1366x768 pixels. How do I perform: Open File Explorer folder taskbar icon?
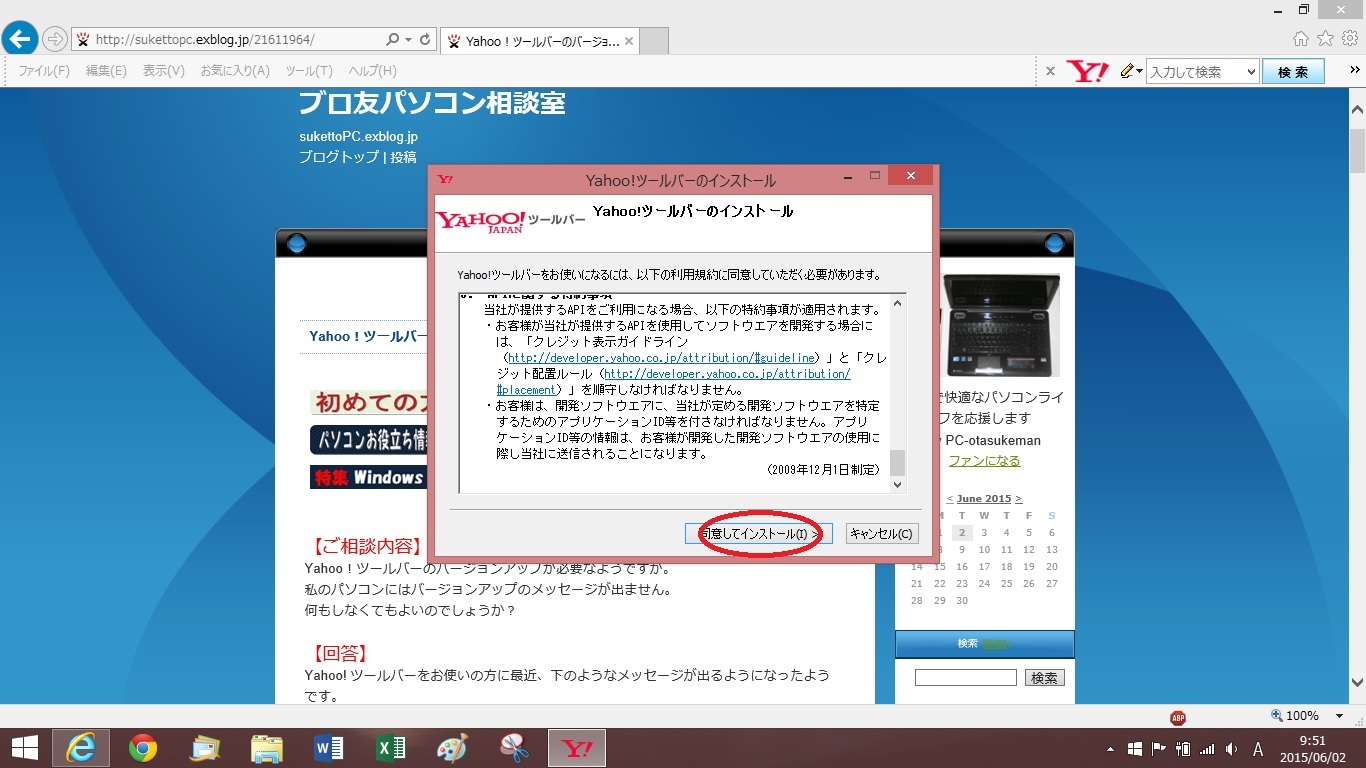click(x=267, y=748)
